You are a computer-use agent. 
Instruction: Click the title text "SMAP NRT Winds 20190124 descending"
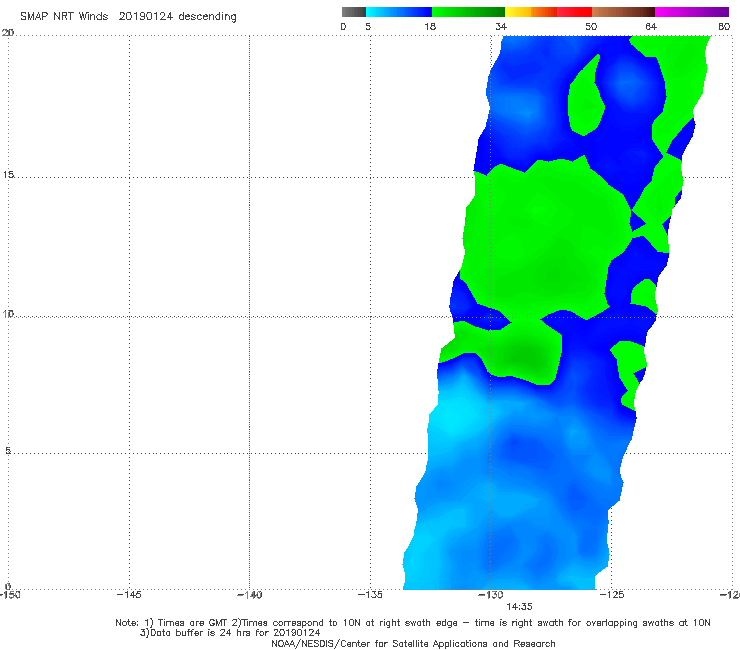(x=128, y=16)
